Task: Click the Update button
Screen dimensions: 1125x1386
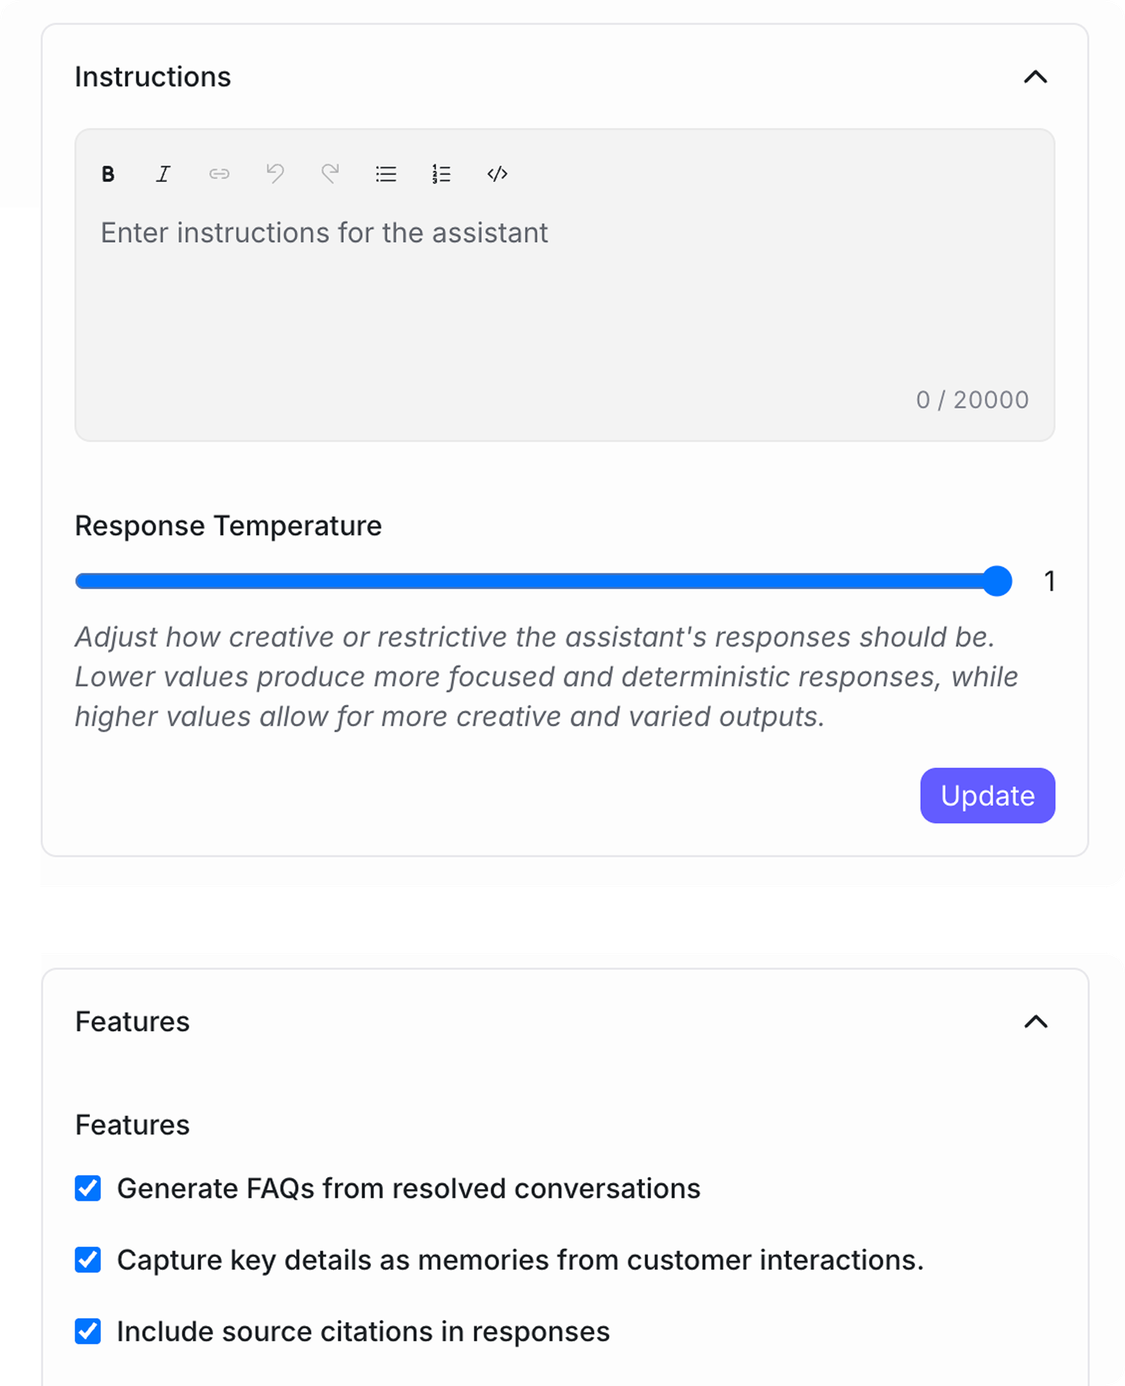Action: tap(987, 796)
